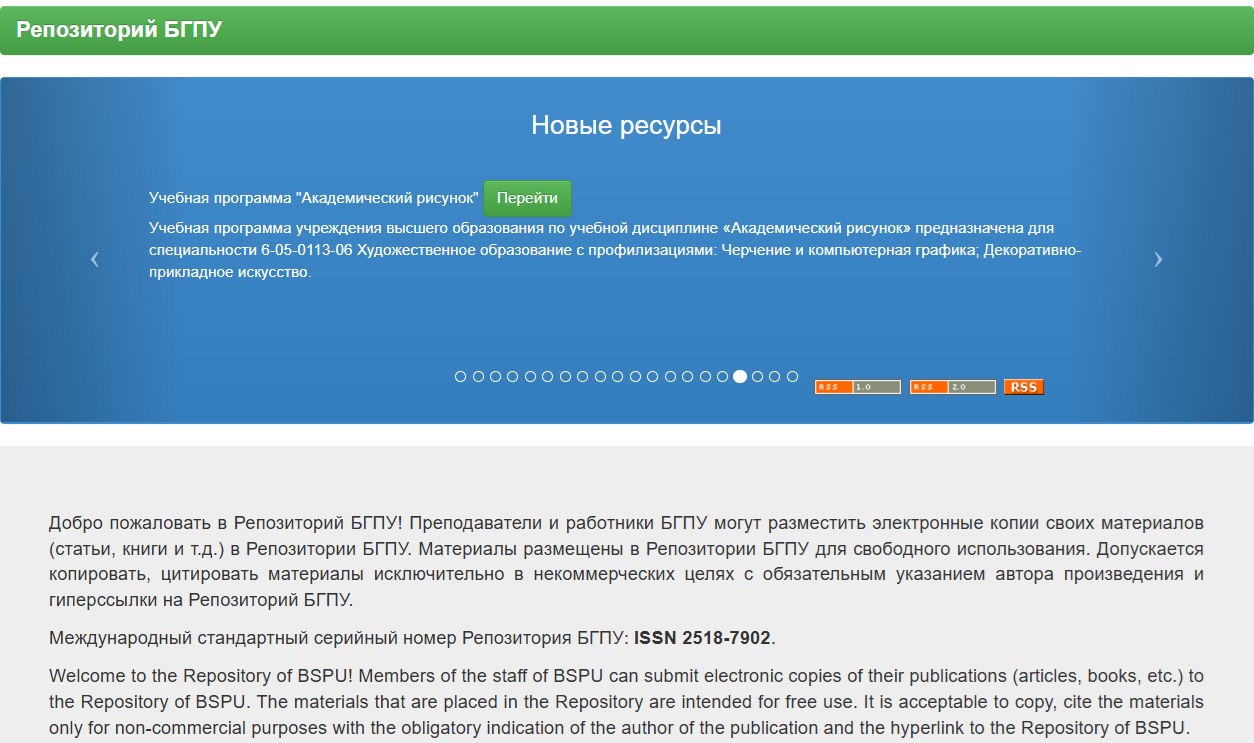Open the Репозиторий БГПУ header link
Screen dimensions: 1254x743
119,30
